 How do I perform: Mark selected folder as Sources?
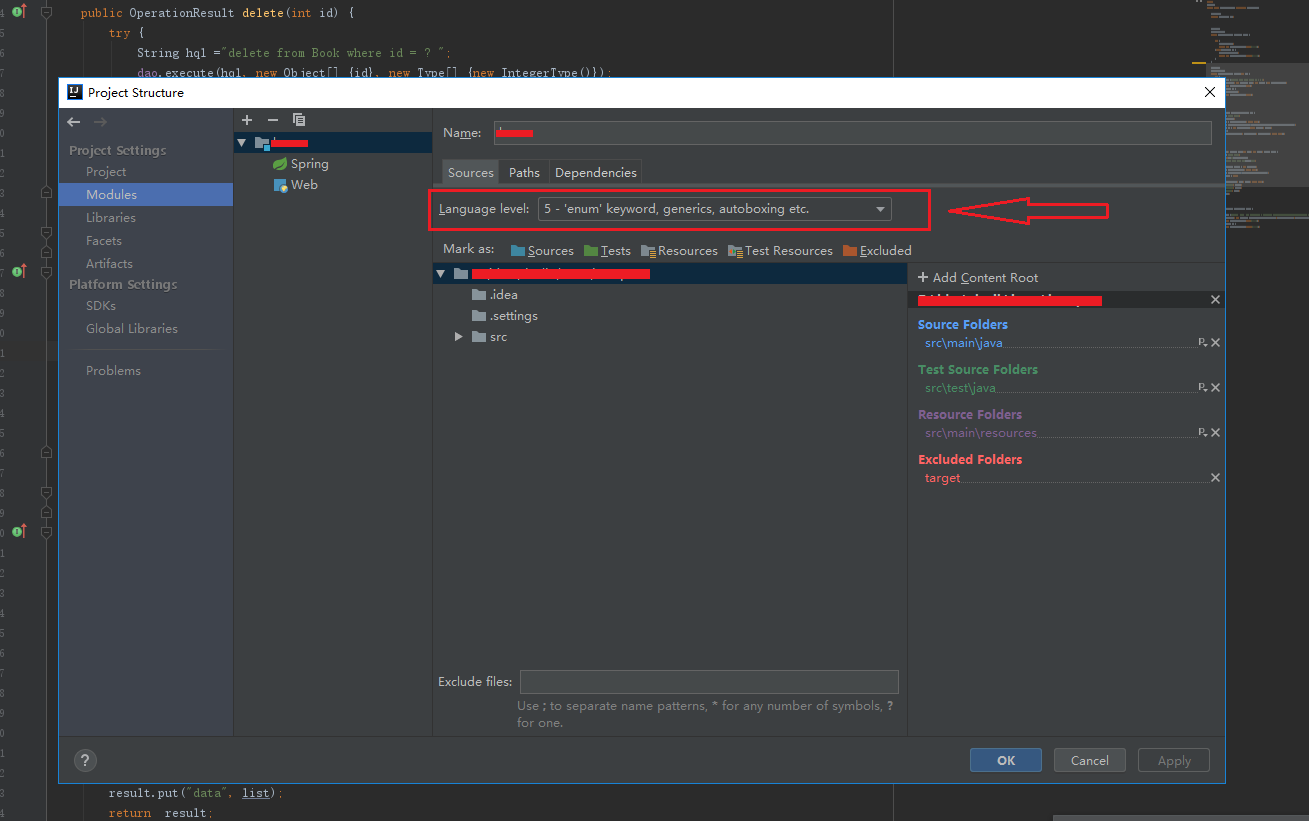point(541,250)
